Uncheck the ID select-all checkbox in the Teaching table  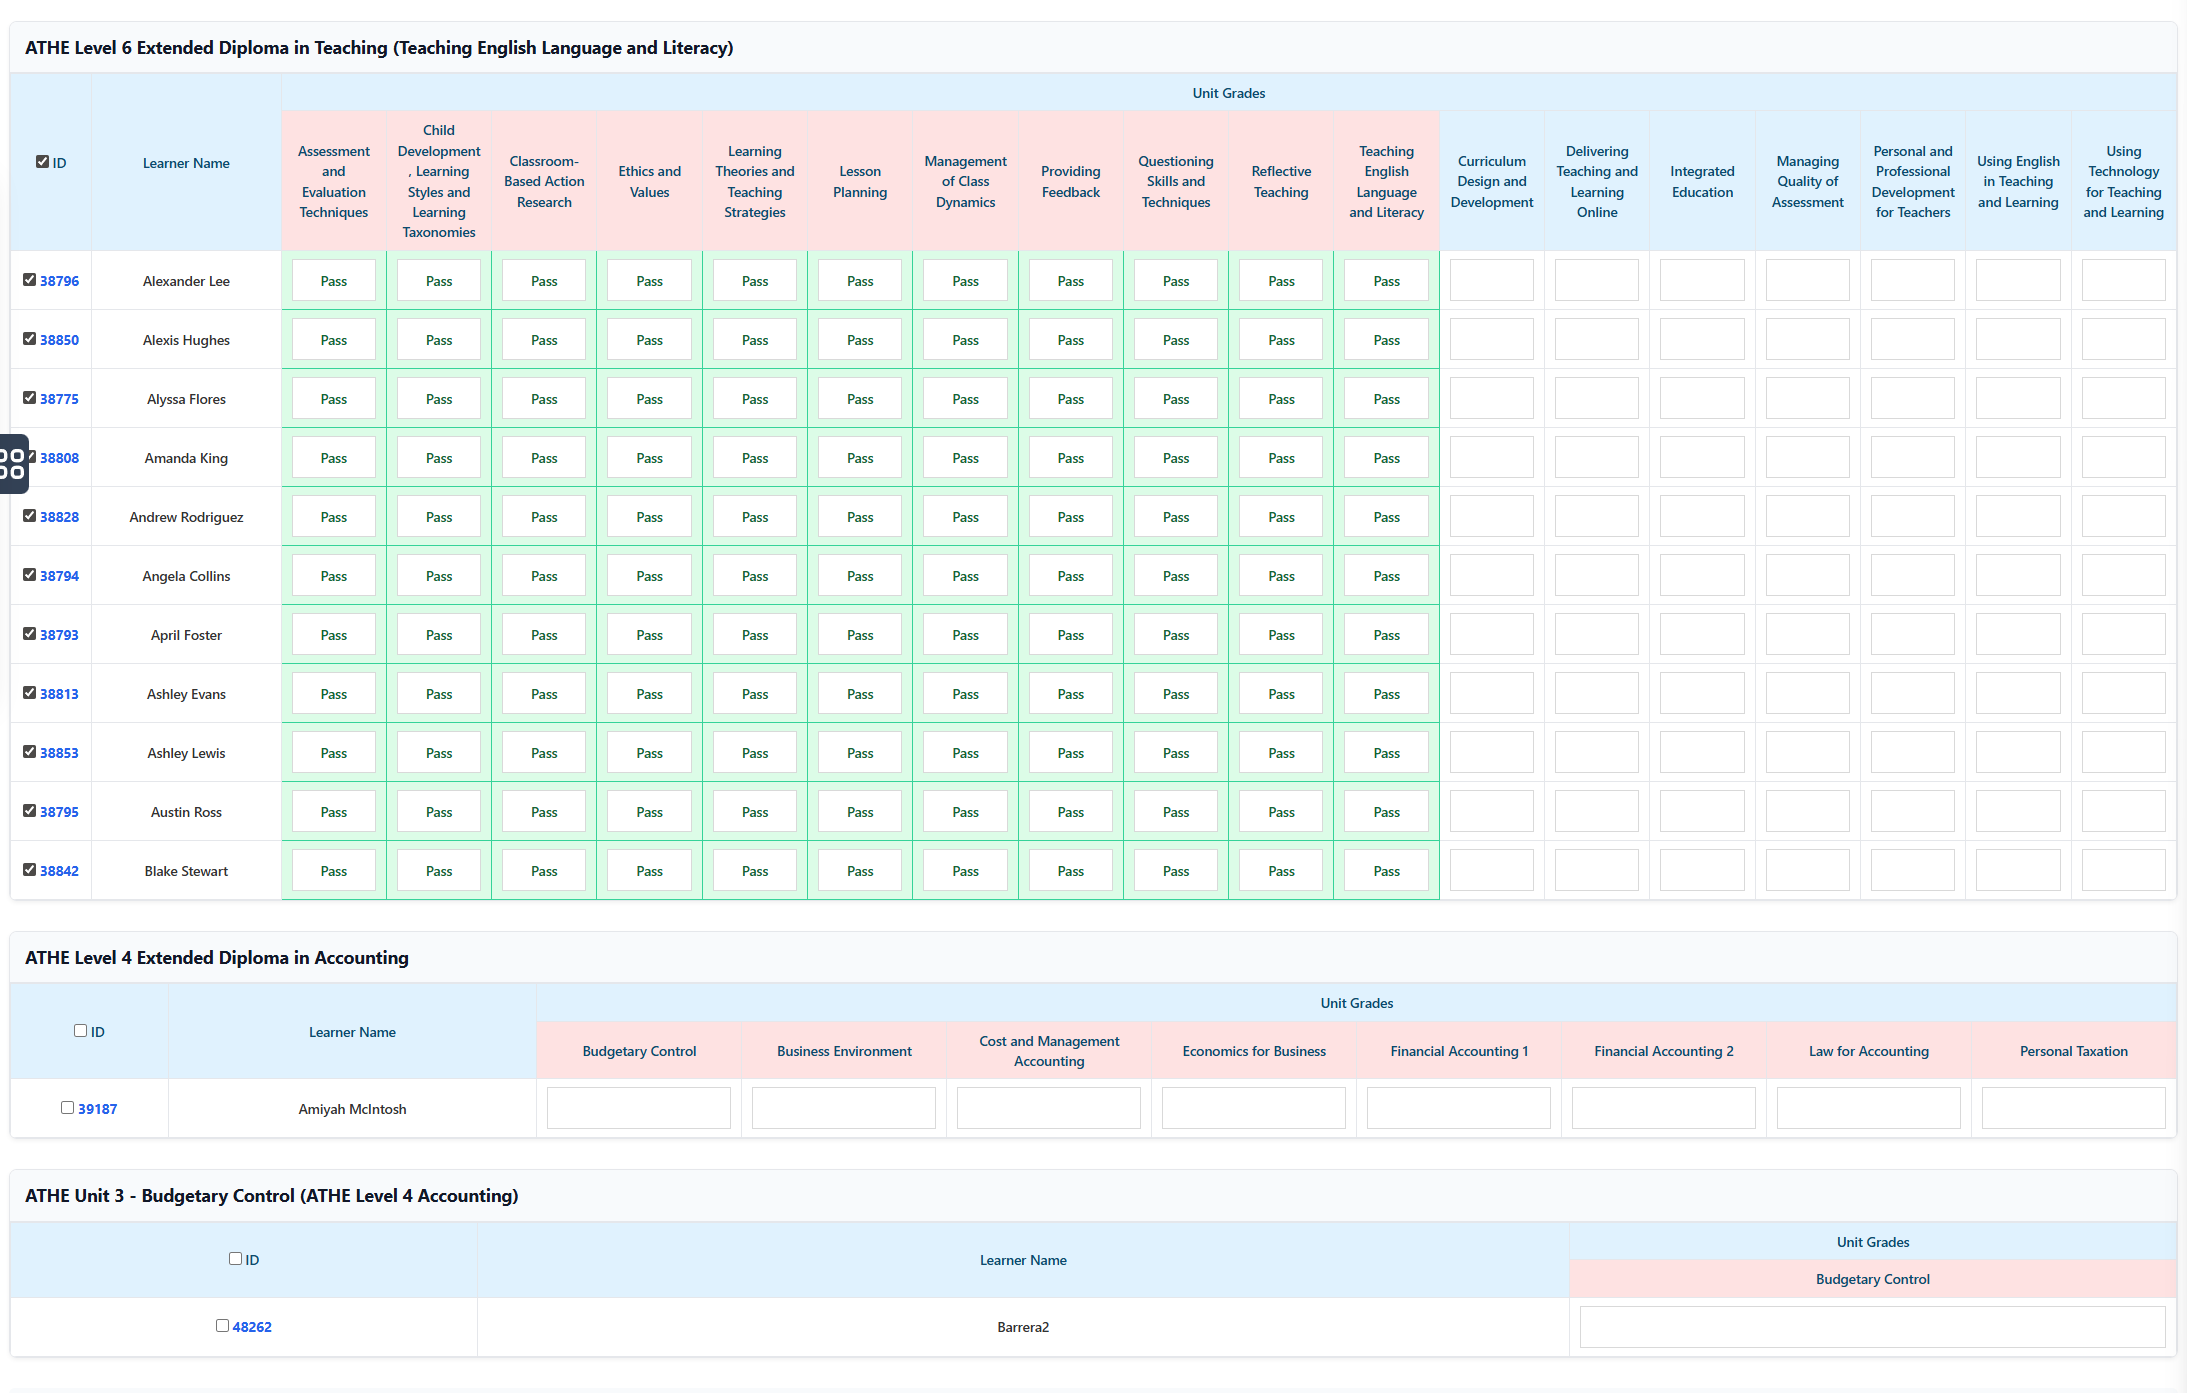click(x=42, y=160)
